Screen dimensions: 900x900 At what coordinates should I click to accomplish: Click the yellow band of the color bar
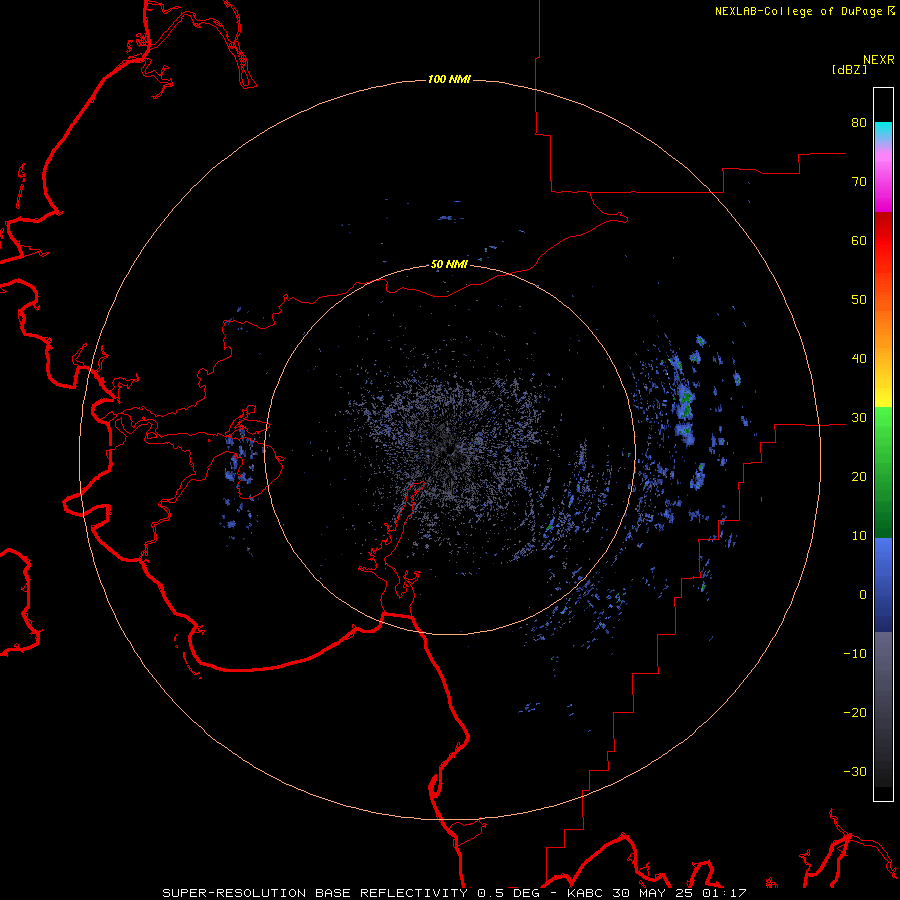coord(883,396)
